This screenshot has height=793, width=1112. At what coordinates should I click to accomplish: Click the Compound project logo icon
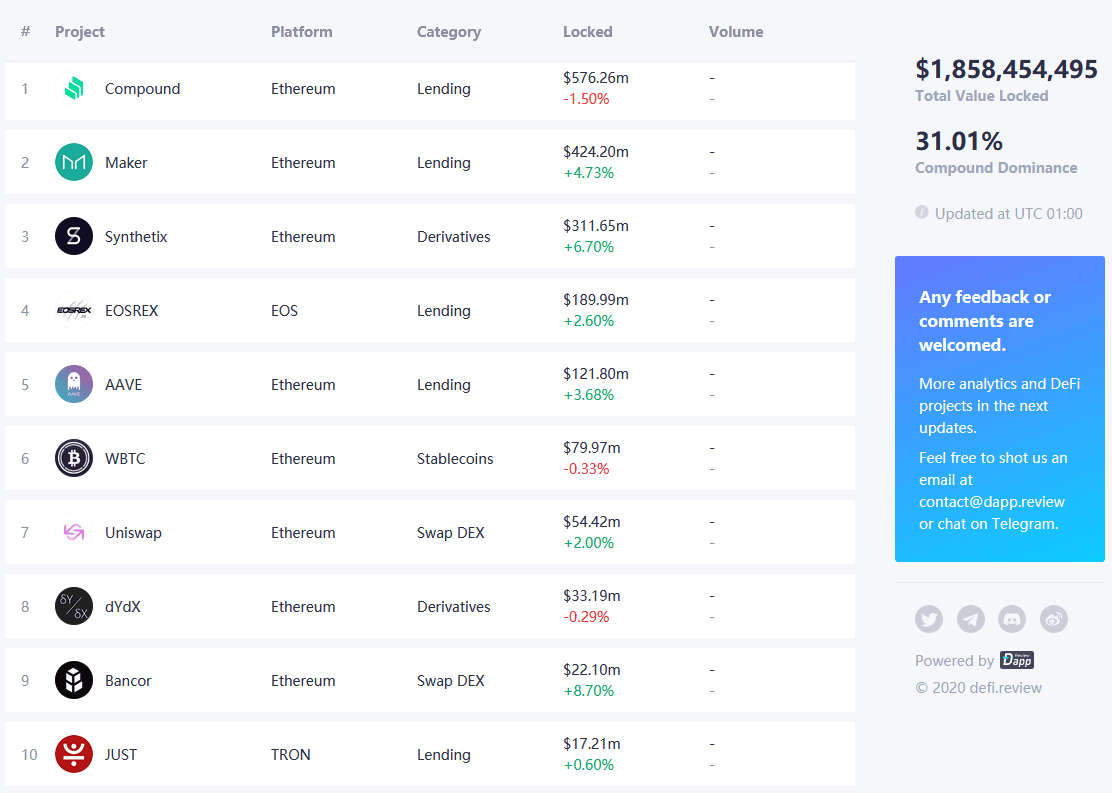[74, 89]
